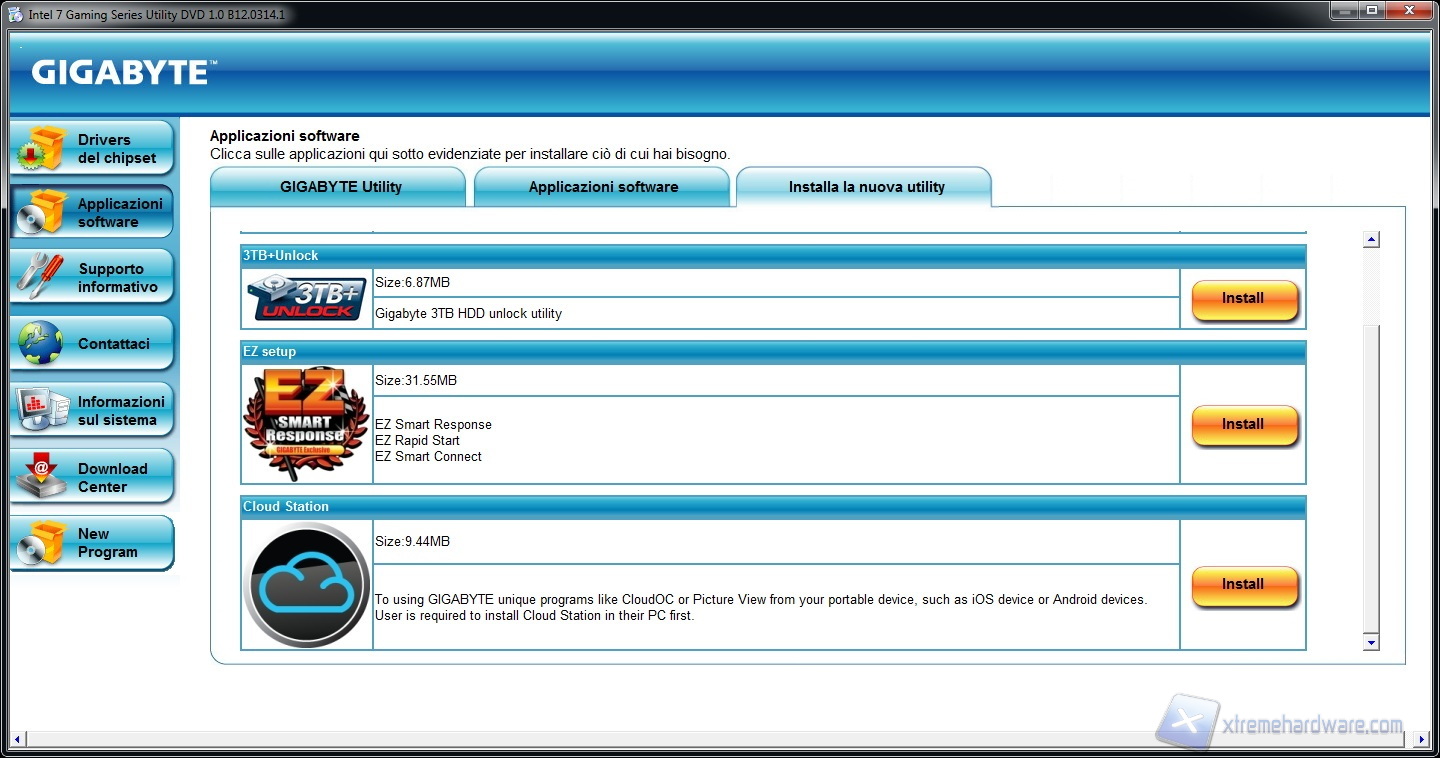The height and width of the screenshot is (758, 1440).
Task: Install the 3TB+ Unlock utility
Action: (1244, 299)
